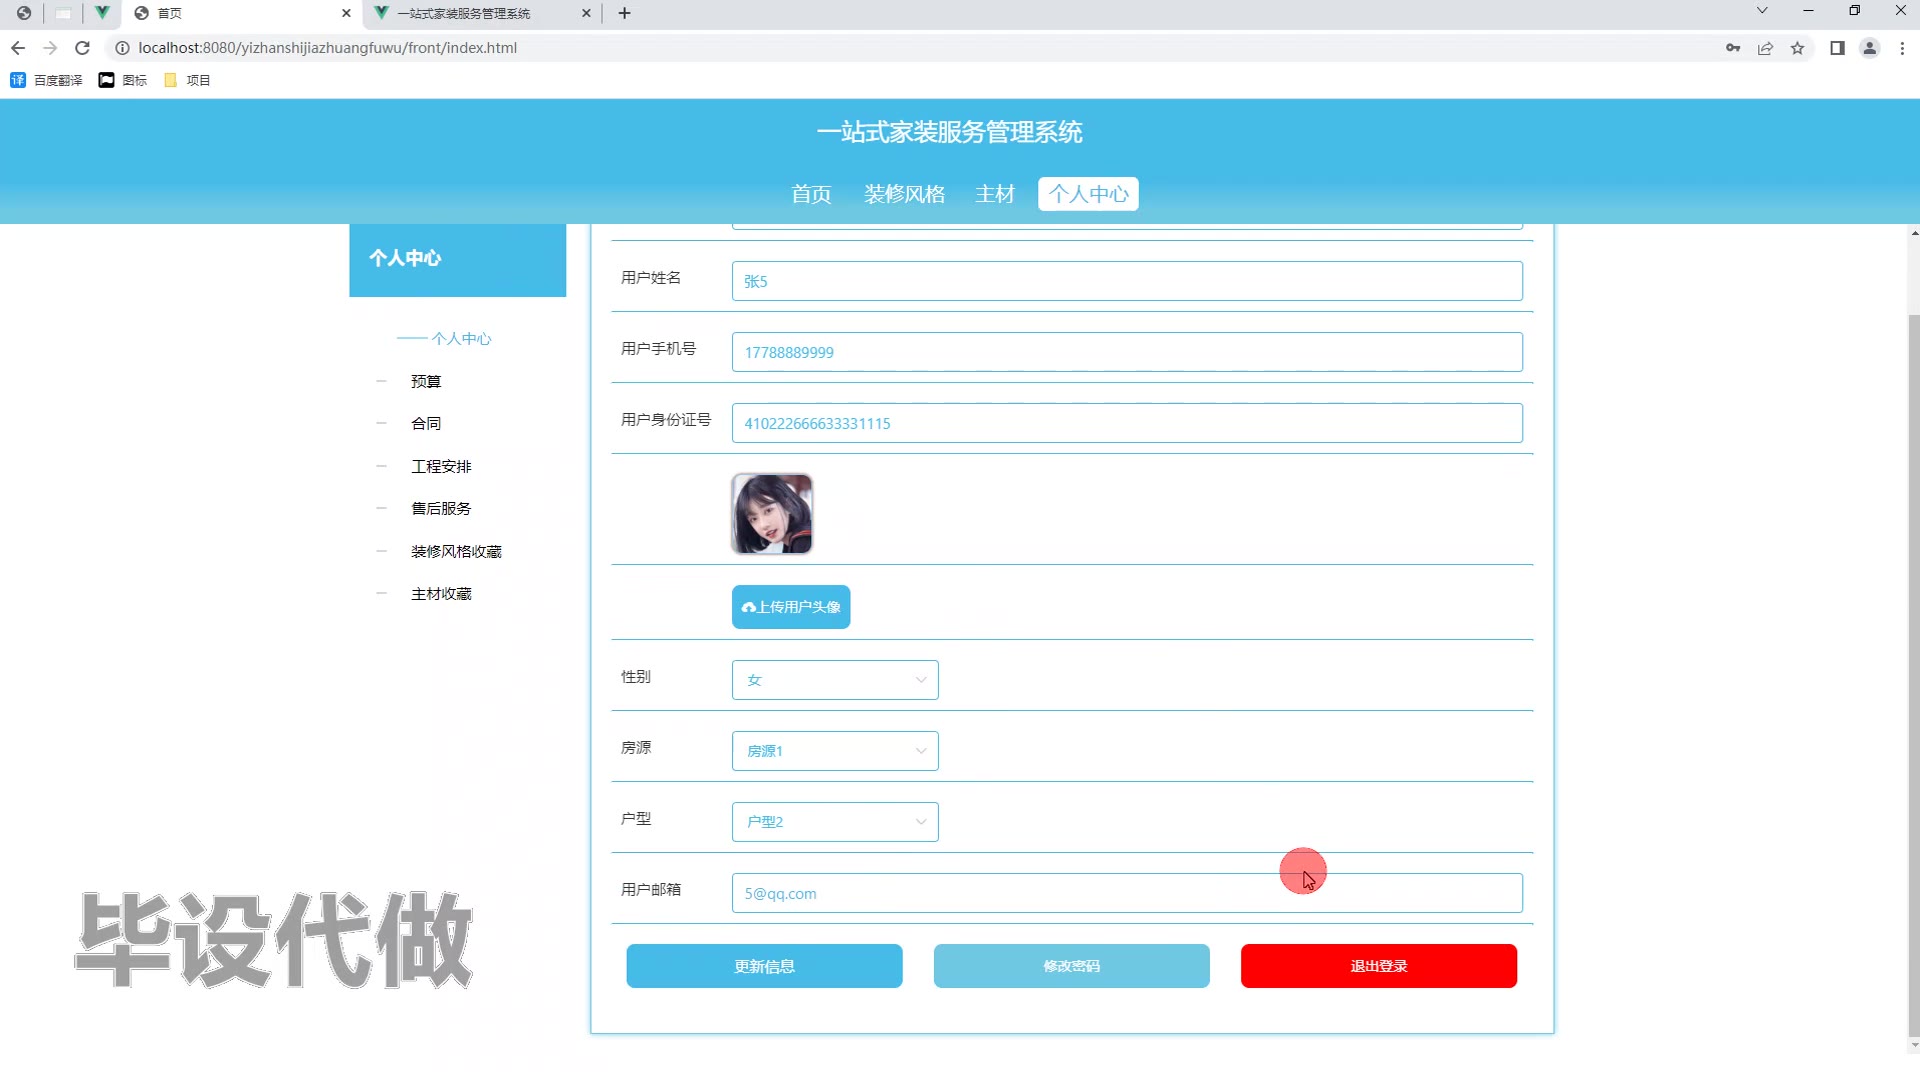Expand the 户型 dropdown
The image size is (1920, 1072).
pyautogui.click(x=835, y=822)
